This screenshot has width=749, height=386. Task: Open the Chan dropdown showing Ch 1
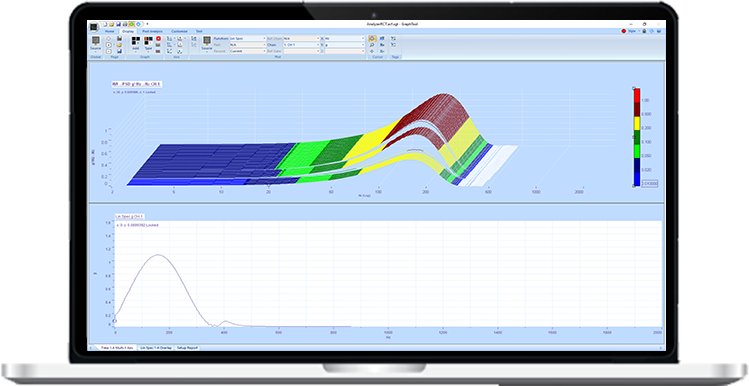click(x=301, y=45)
